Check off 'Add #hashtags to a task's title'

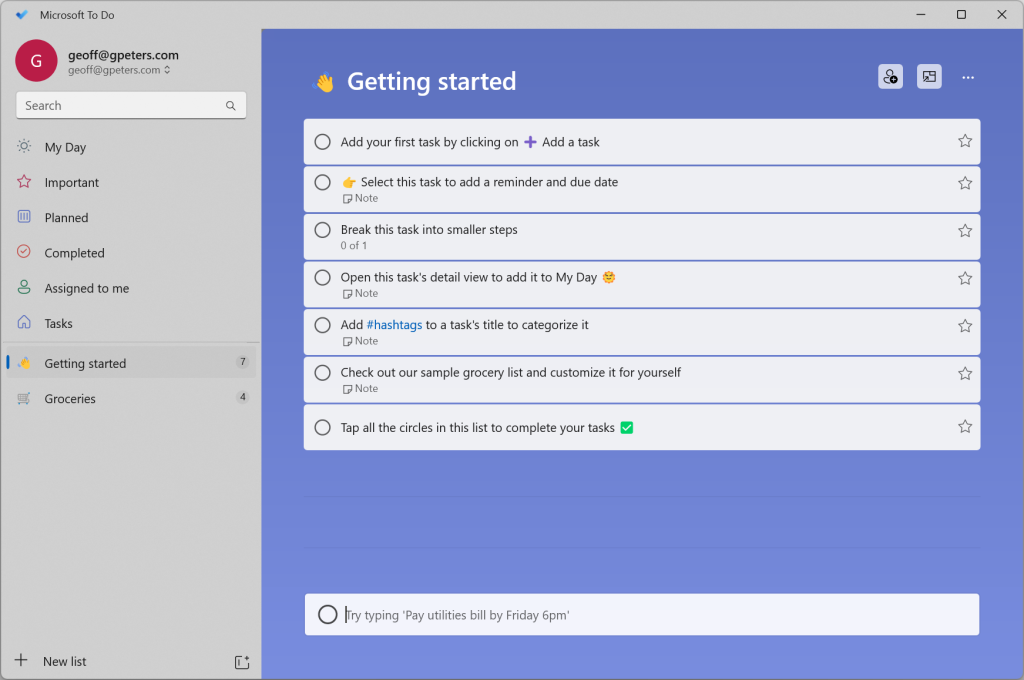tap(322, 325)
